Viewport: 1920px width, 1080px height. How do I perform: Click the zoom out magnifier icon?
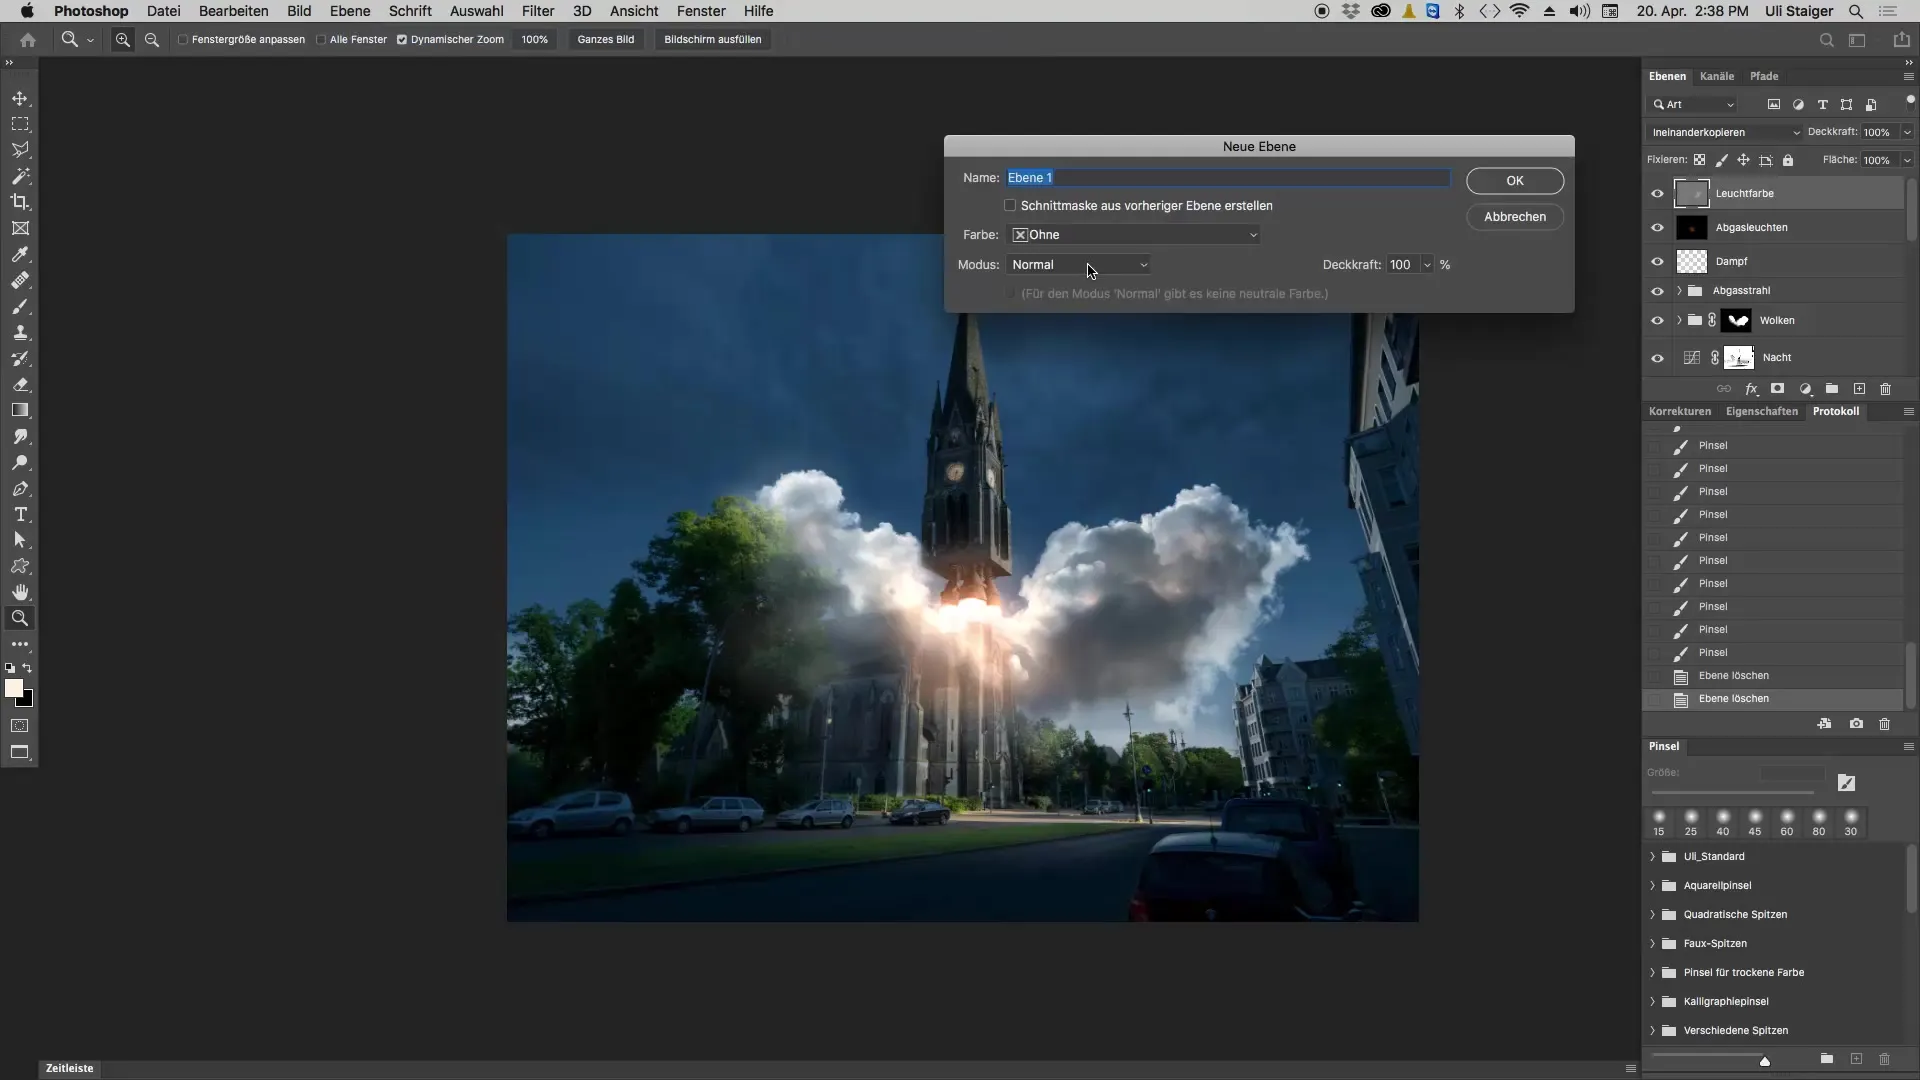[152, 40]
